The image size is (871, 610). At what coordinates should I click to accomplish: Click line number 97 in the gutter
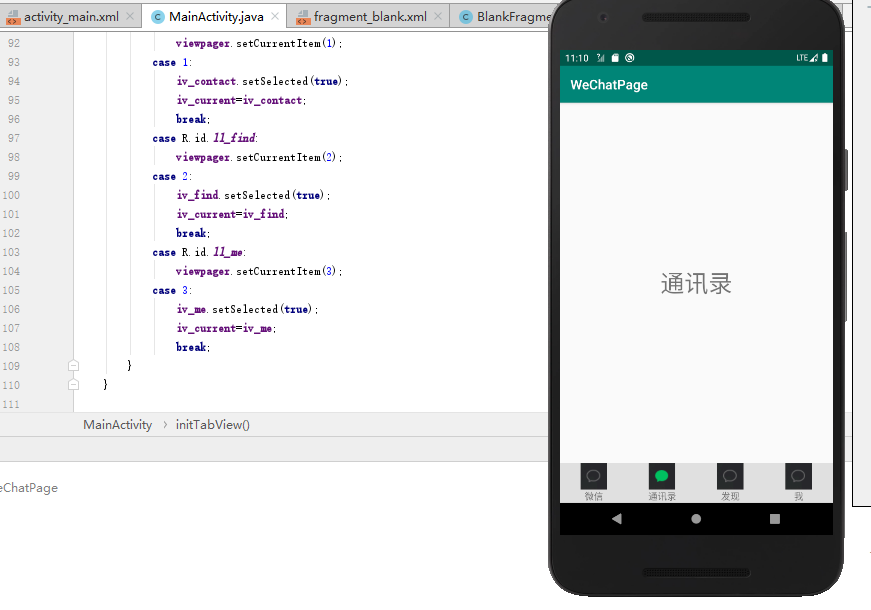pyautogui.click(x=13, y=138)
